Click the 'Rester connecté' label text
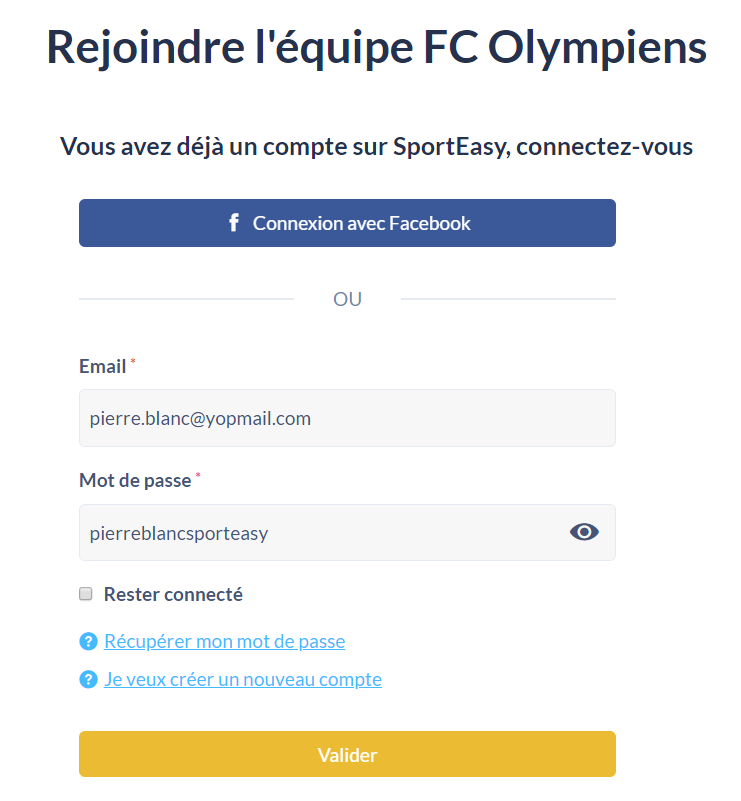Viewport: 741px width, 801px height. [173, 595]
